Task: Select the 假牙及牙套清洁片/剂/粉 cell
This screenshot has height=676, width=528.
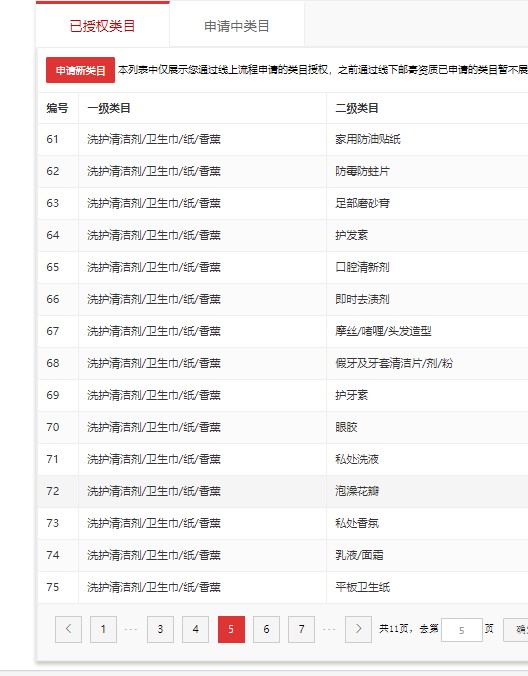Action: click(394, 363)
